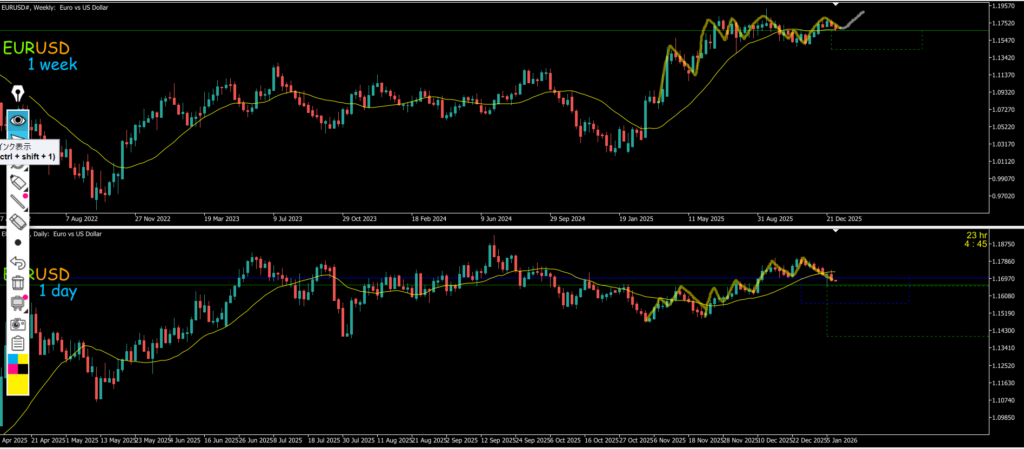Open the whiteboard mode icon

[18, 303]
